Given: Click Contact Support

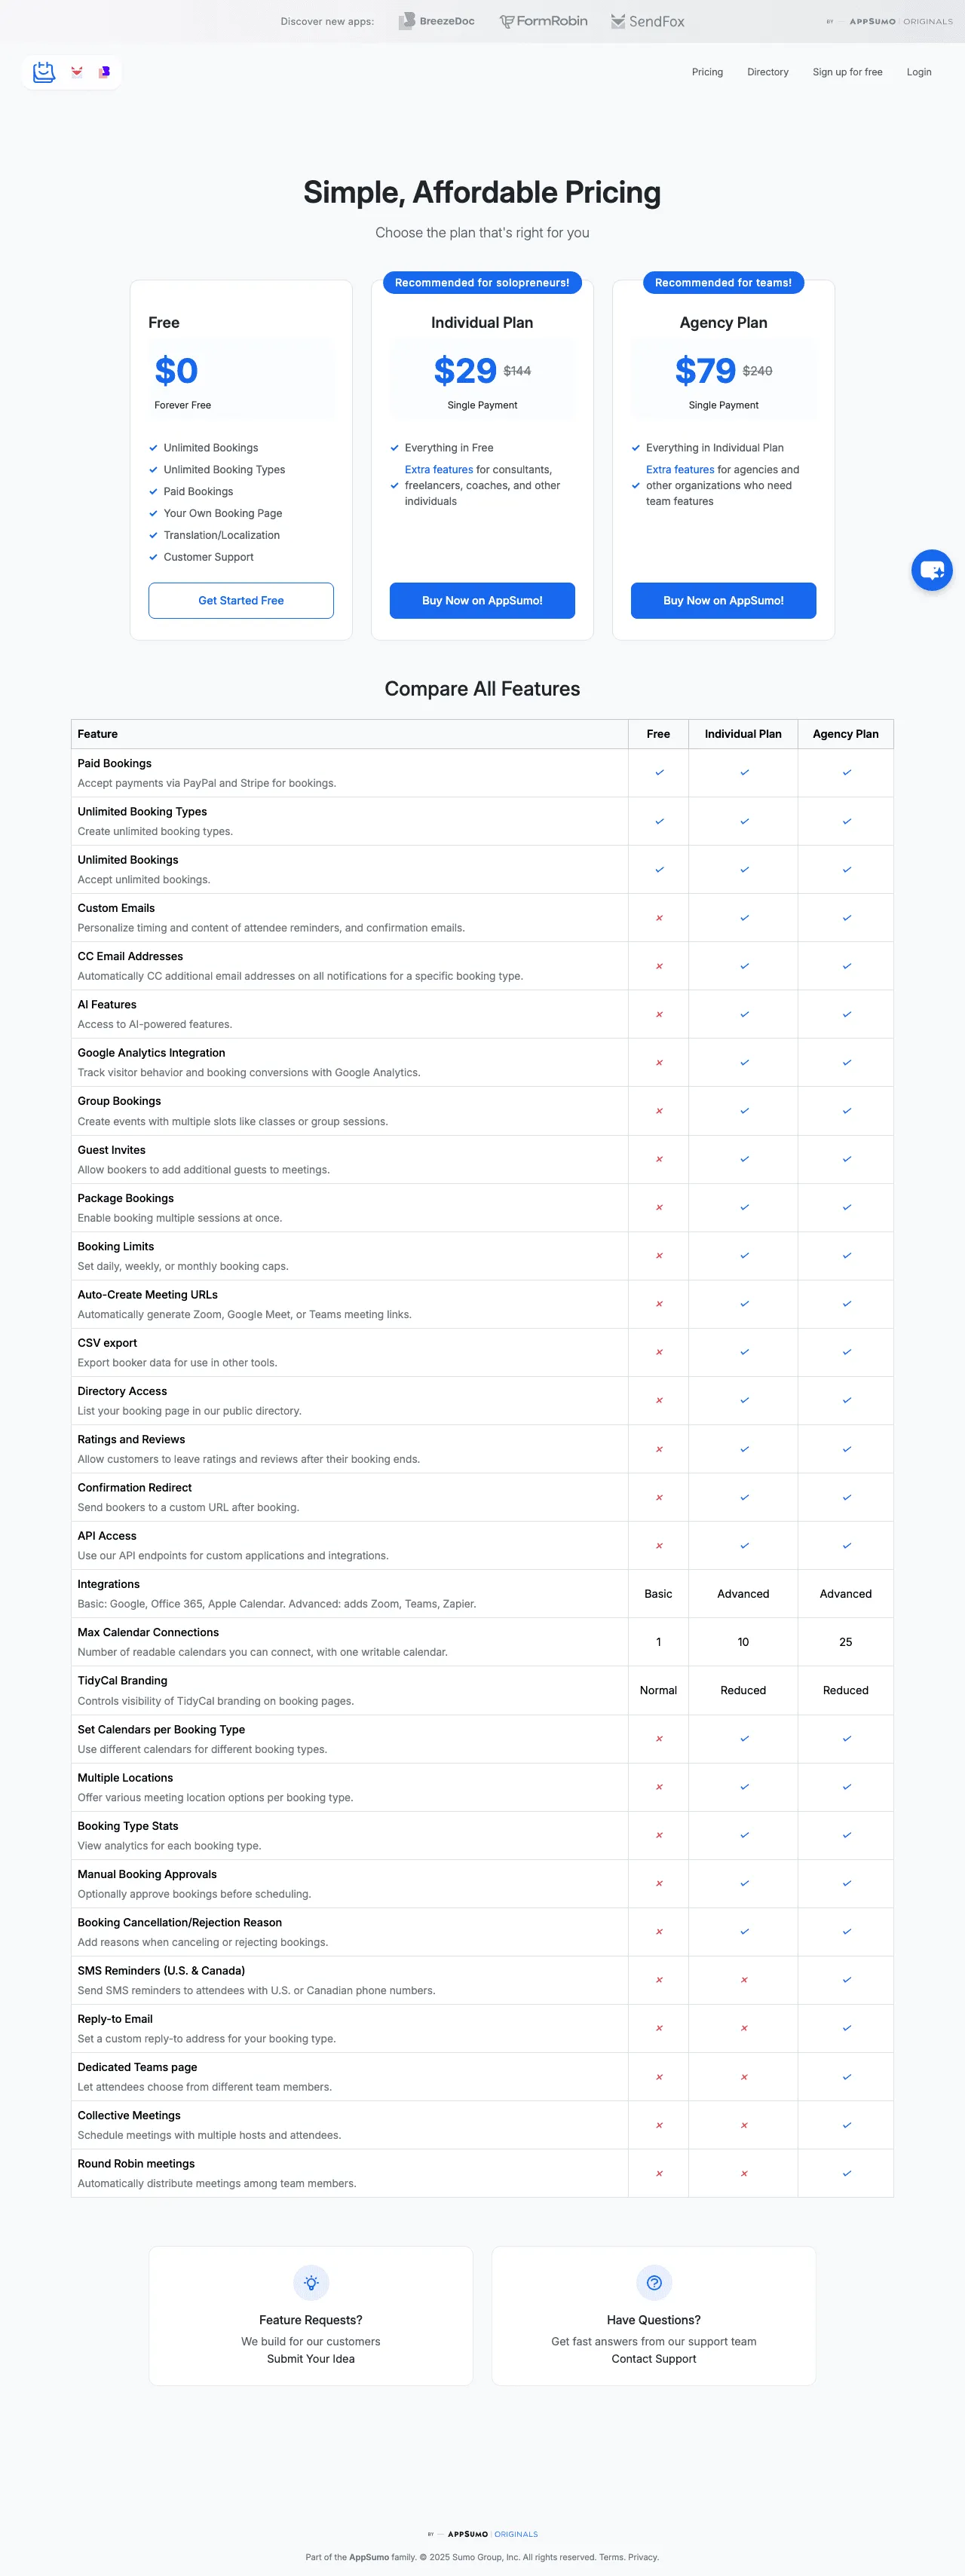Looking at the screenshot, I should 654,2358.
